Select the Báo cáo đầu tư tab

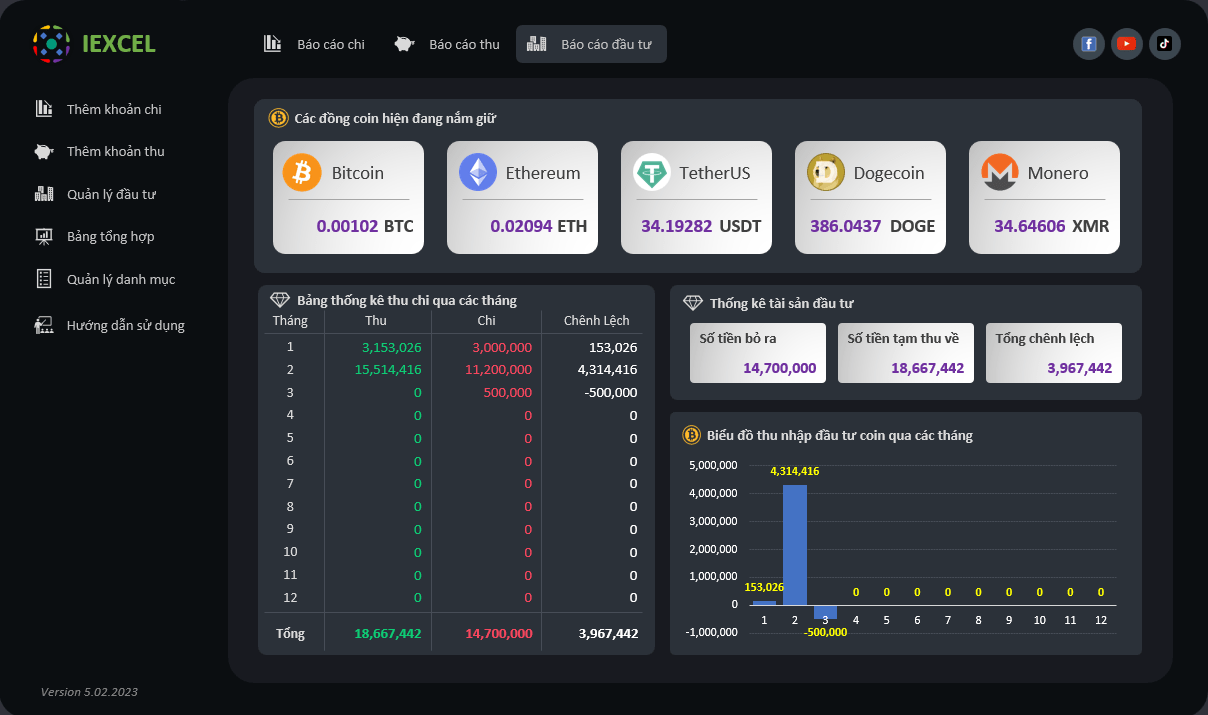(x=591, y=44)
